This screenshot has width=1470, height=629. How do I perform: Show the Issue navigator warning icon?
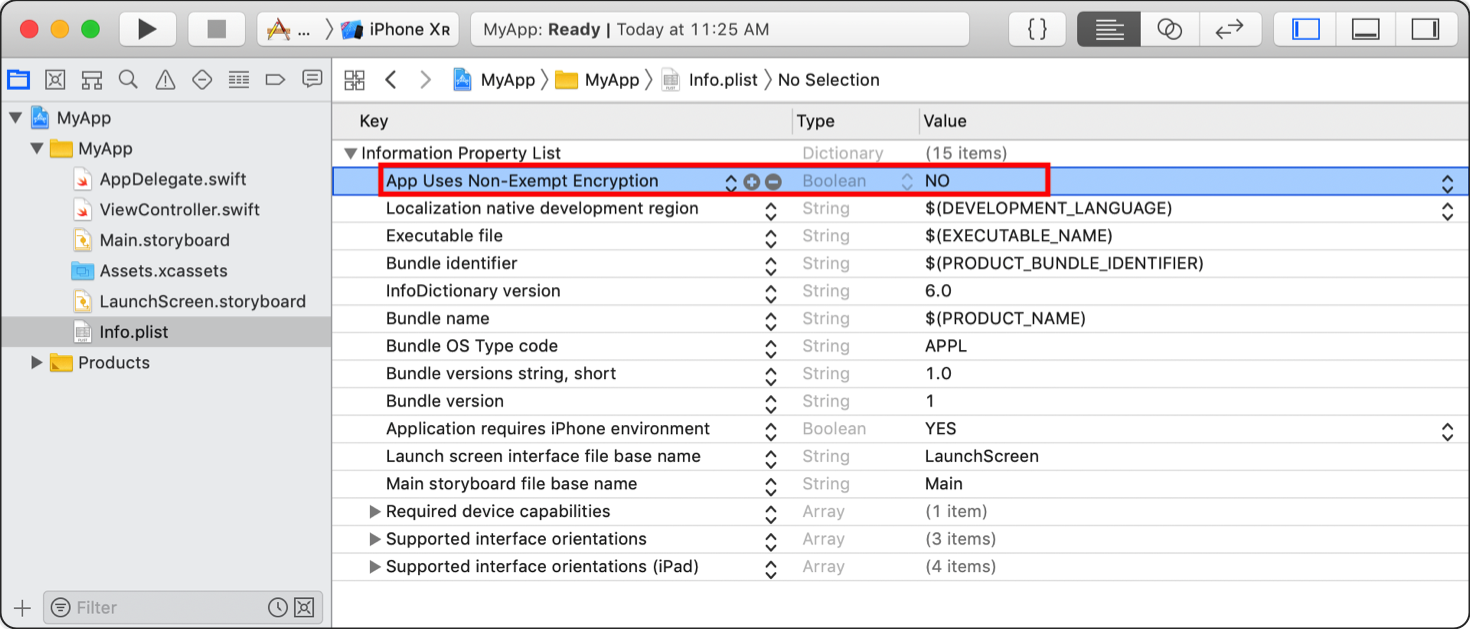click(165, 79)
